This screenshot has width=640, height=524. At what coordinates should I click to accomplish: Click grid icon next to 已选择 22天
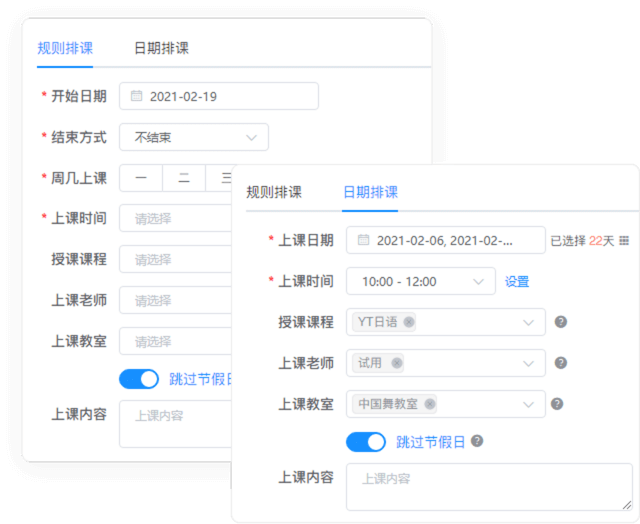tap(624, 240)
